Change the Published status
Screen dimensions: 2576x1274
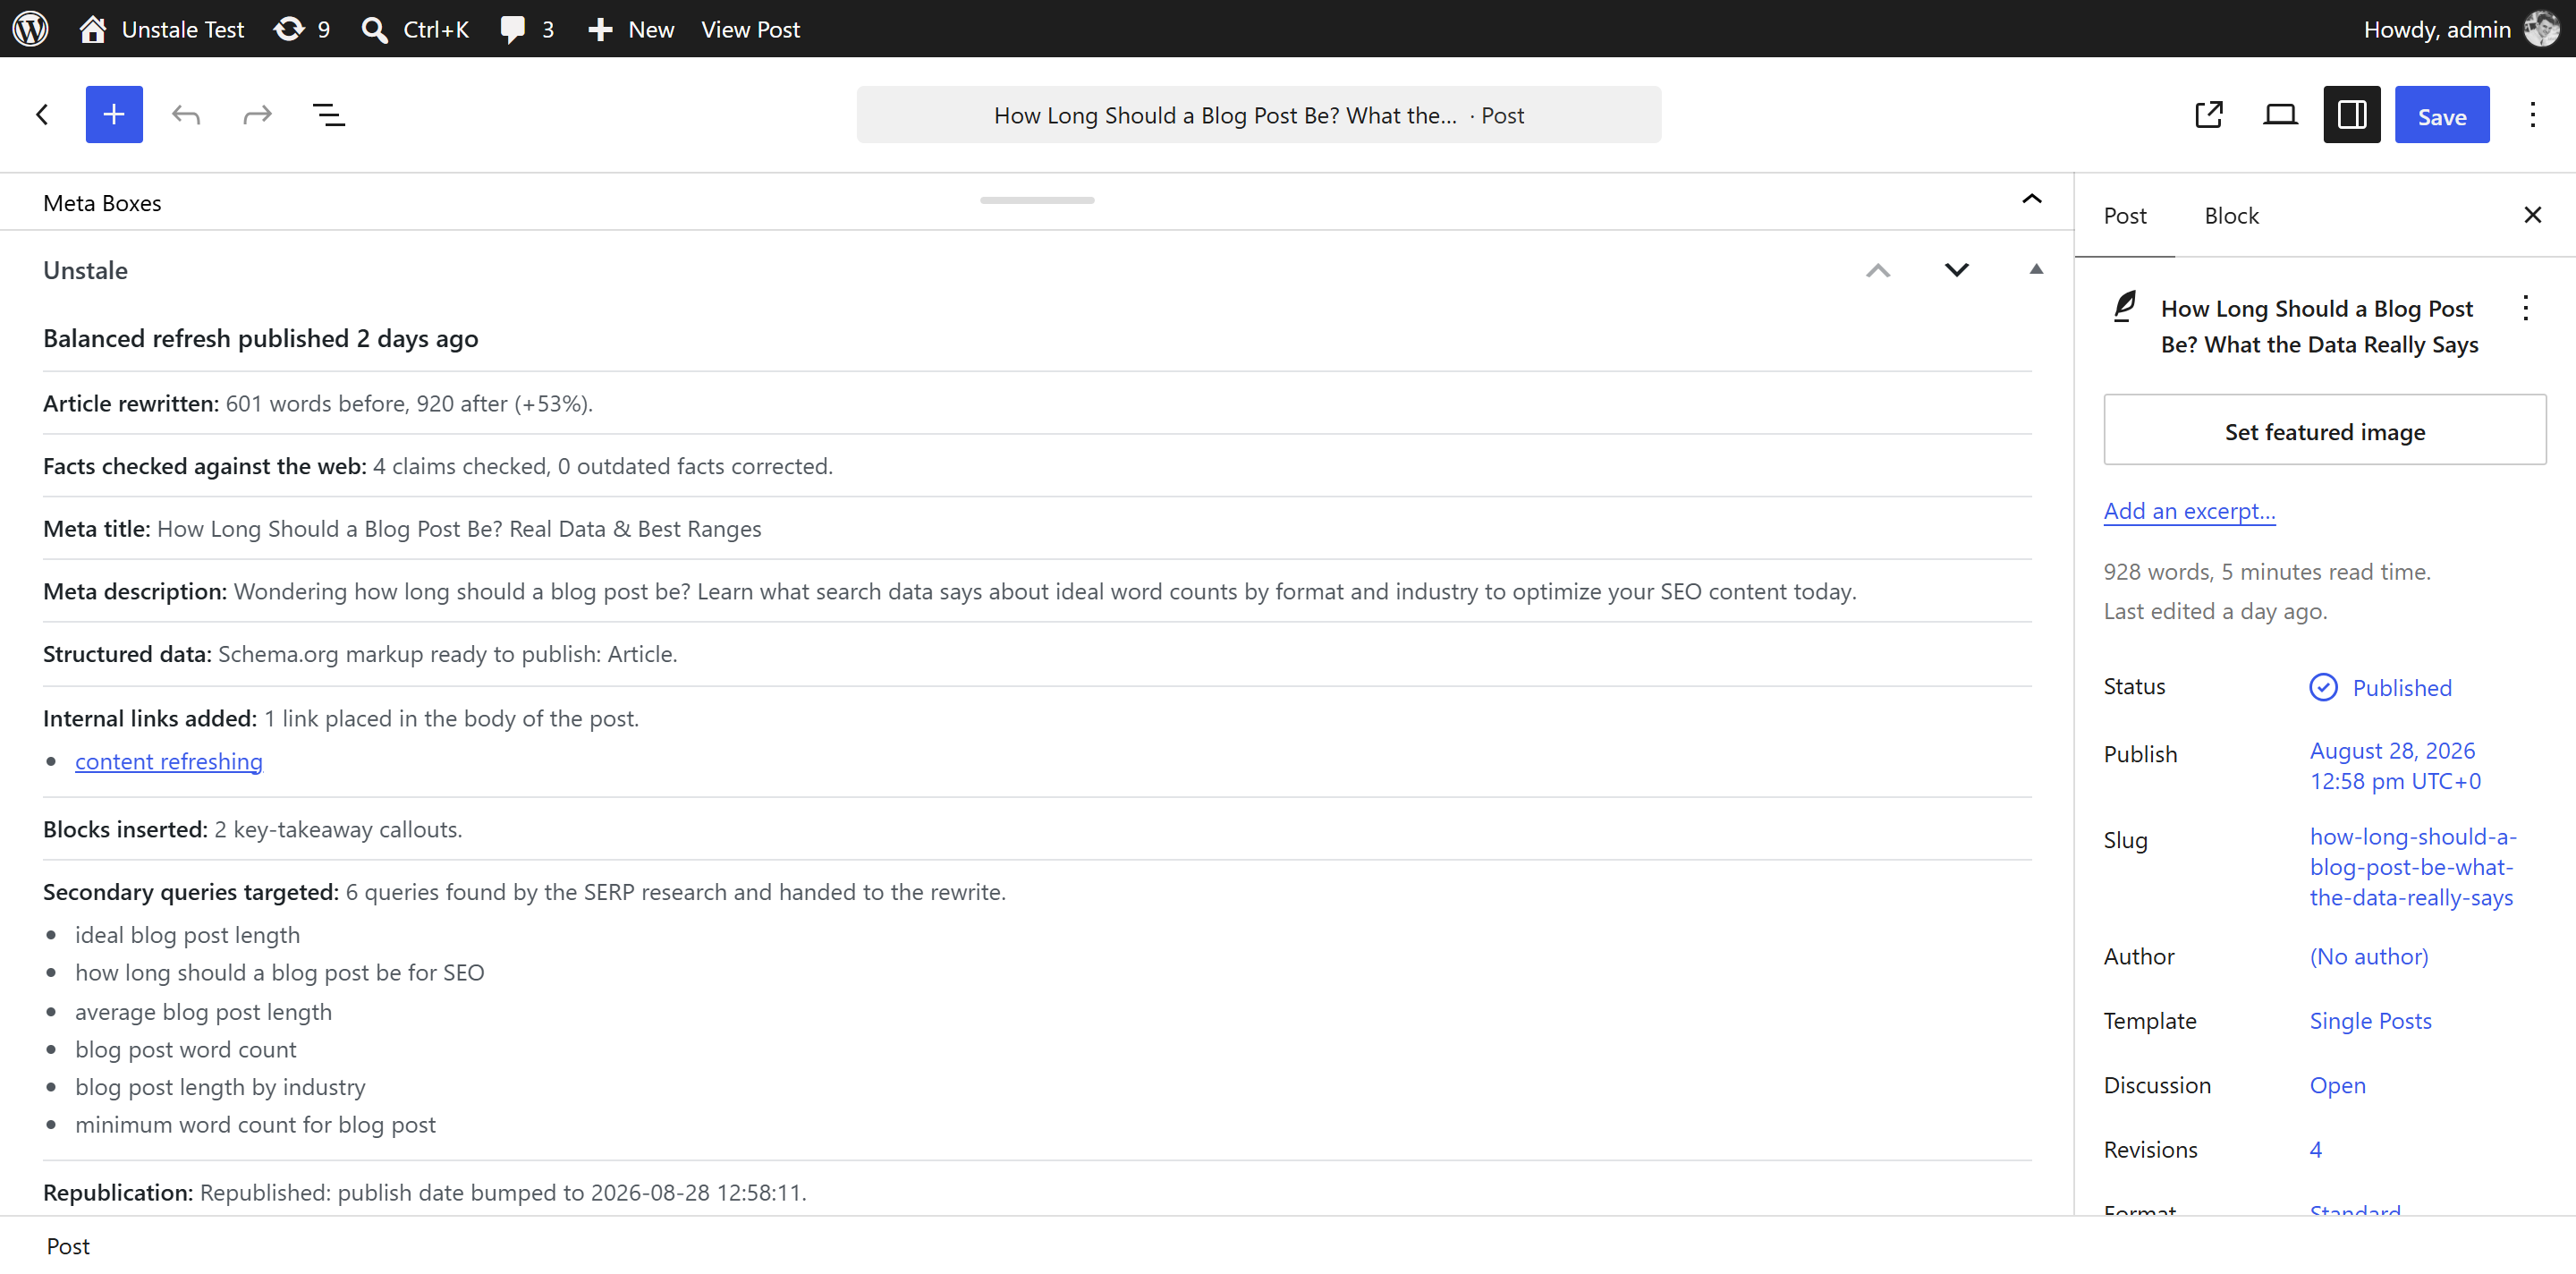click(2380, 687)
